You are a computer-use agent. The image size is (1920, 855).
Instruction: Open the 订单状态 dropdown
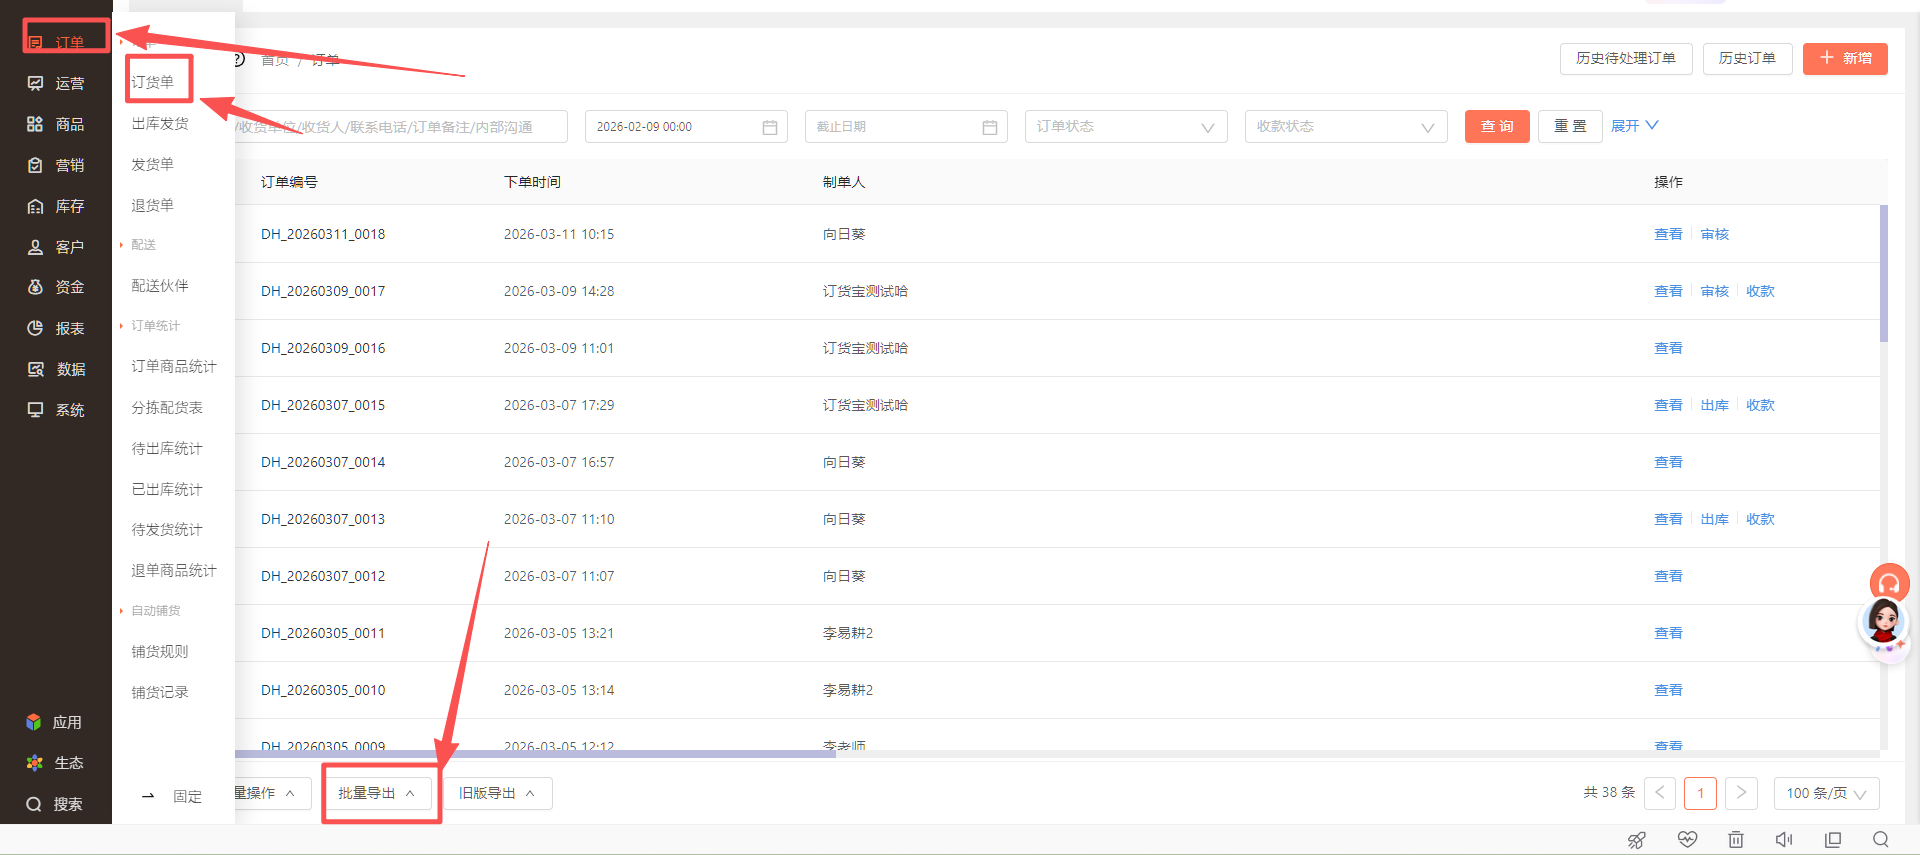pos(1126,127)
